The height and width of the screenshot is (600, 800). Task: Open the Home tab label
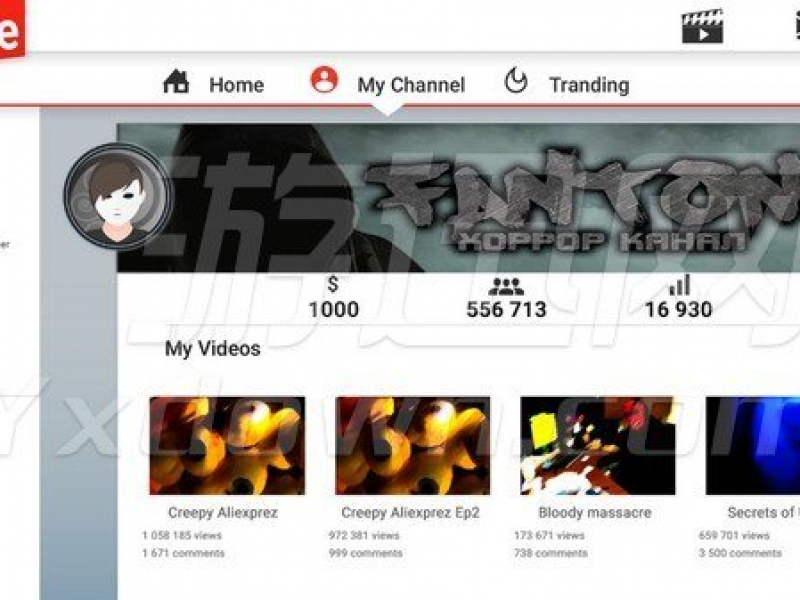(x=237, y=85)
